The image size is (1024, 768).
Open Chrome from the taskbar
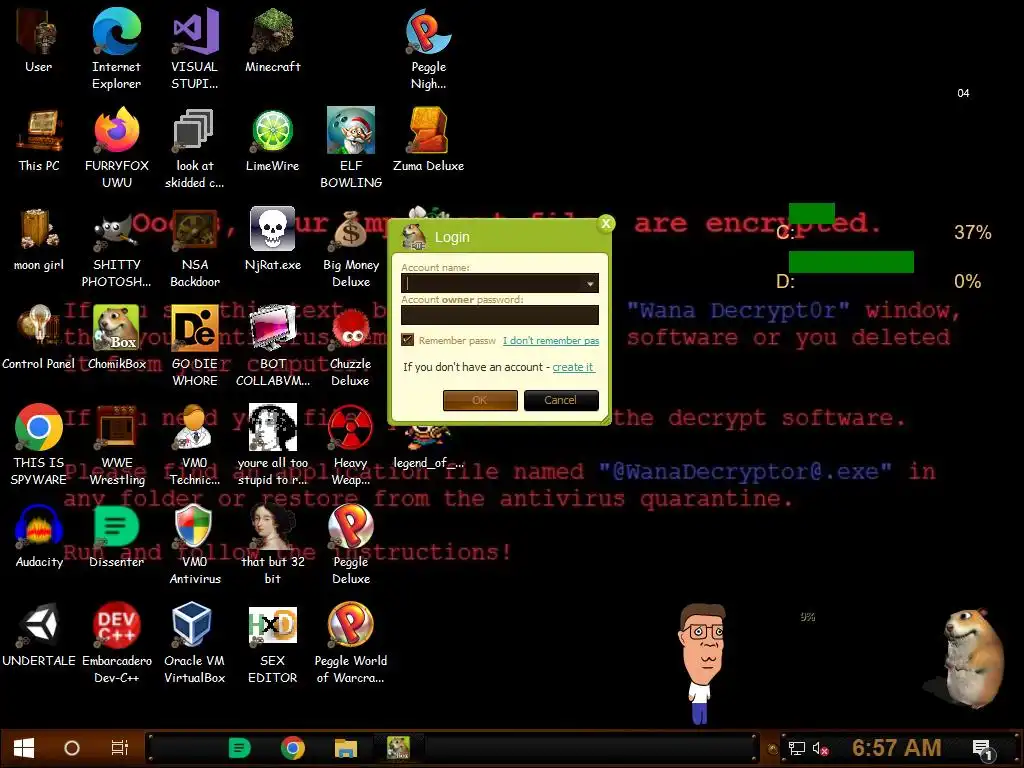[293, 748]
